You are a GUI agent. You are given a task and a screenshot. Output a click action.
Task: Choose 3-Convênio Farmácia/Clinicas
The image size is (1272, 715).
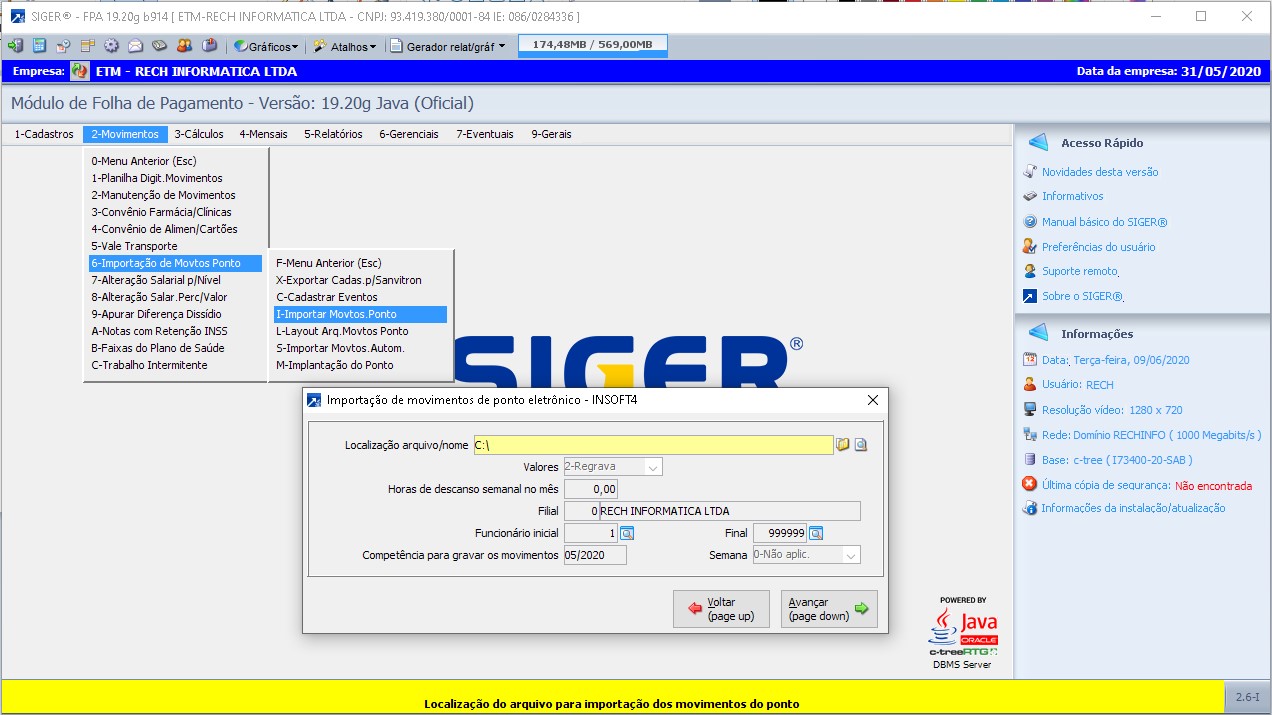tap(176, 212)
